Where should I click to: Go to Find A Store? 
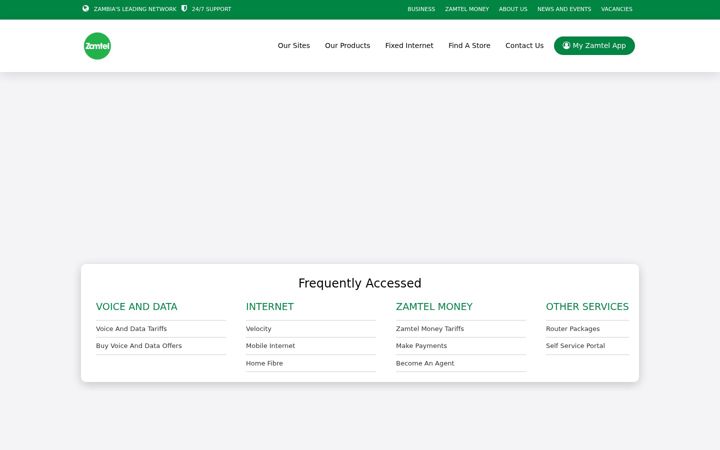pyautogui.click(x=469, y=45)
